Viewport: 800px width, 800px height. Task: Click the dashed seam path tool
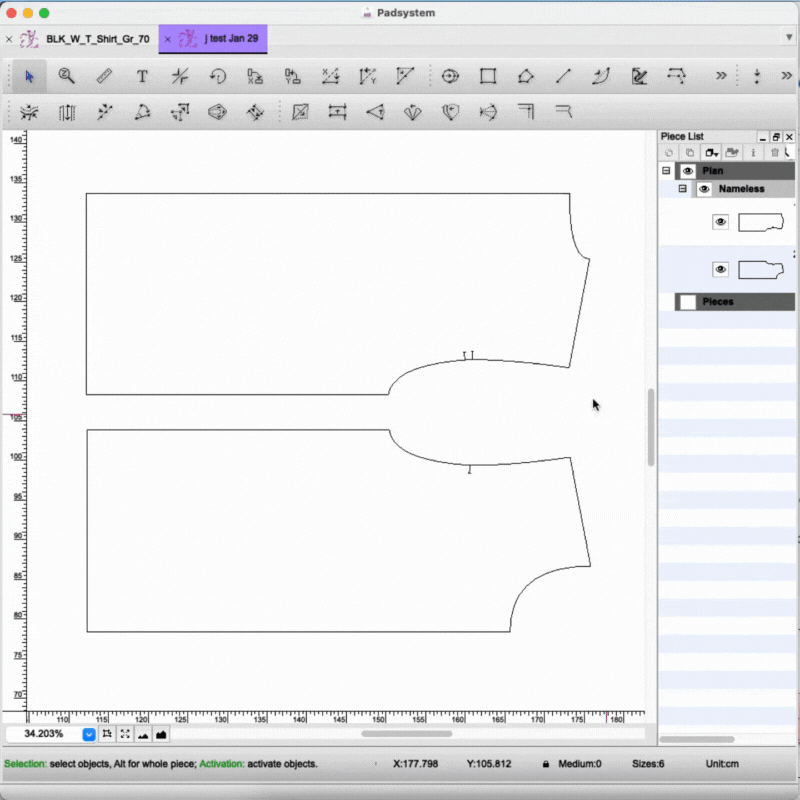tap(677, 77)
